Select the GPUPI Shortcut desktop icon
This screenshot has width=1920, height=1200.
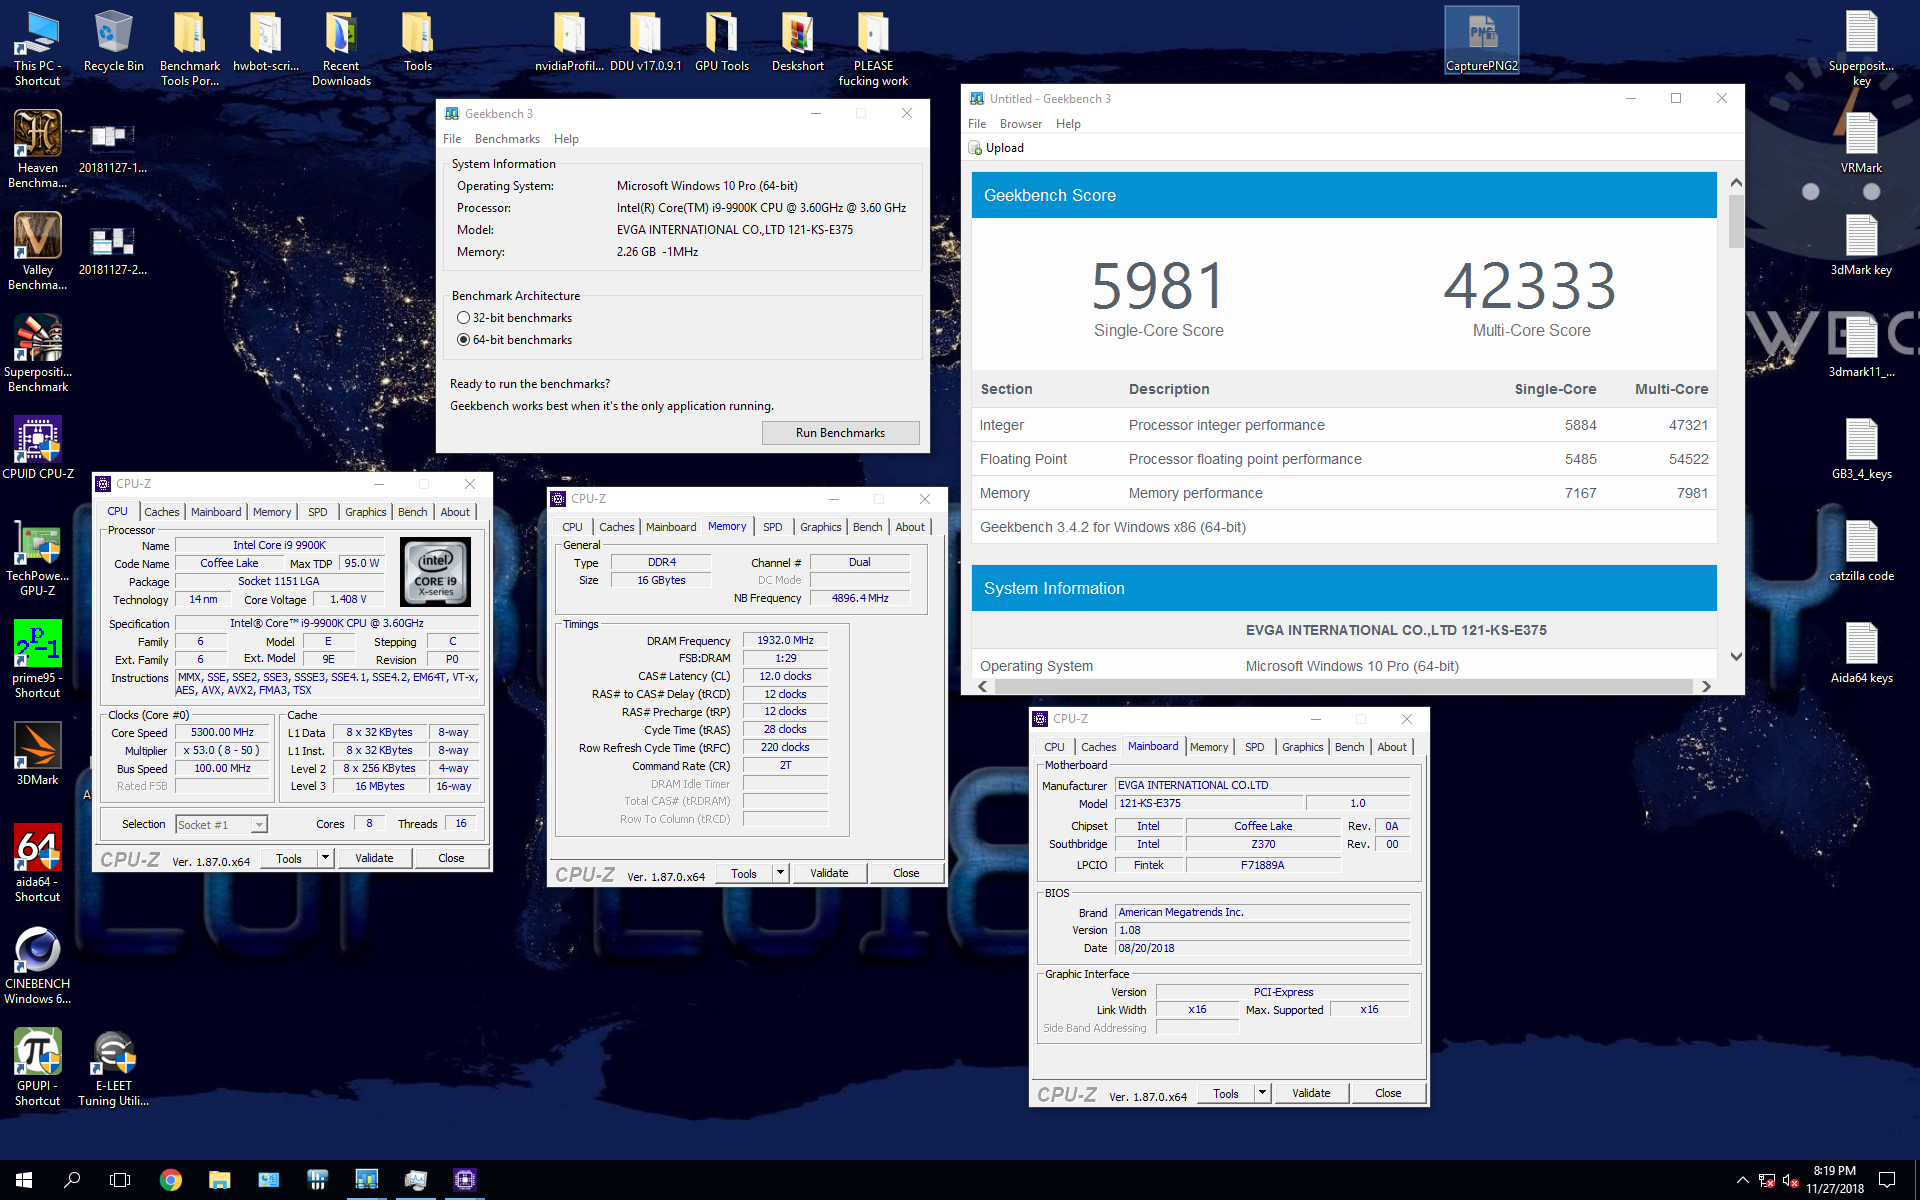38,1066
